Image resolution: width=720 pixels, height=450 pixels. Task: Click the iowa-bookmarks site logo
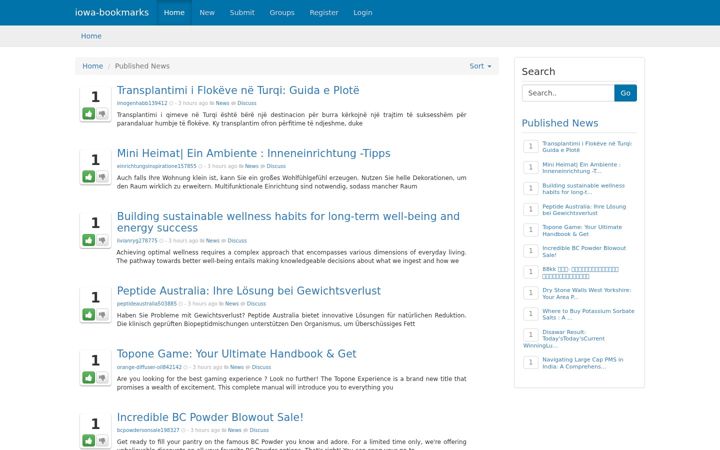click(112, 12)
